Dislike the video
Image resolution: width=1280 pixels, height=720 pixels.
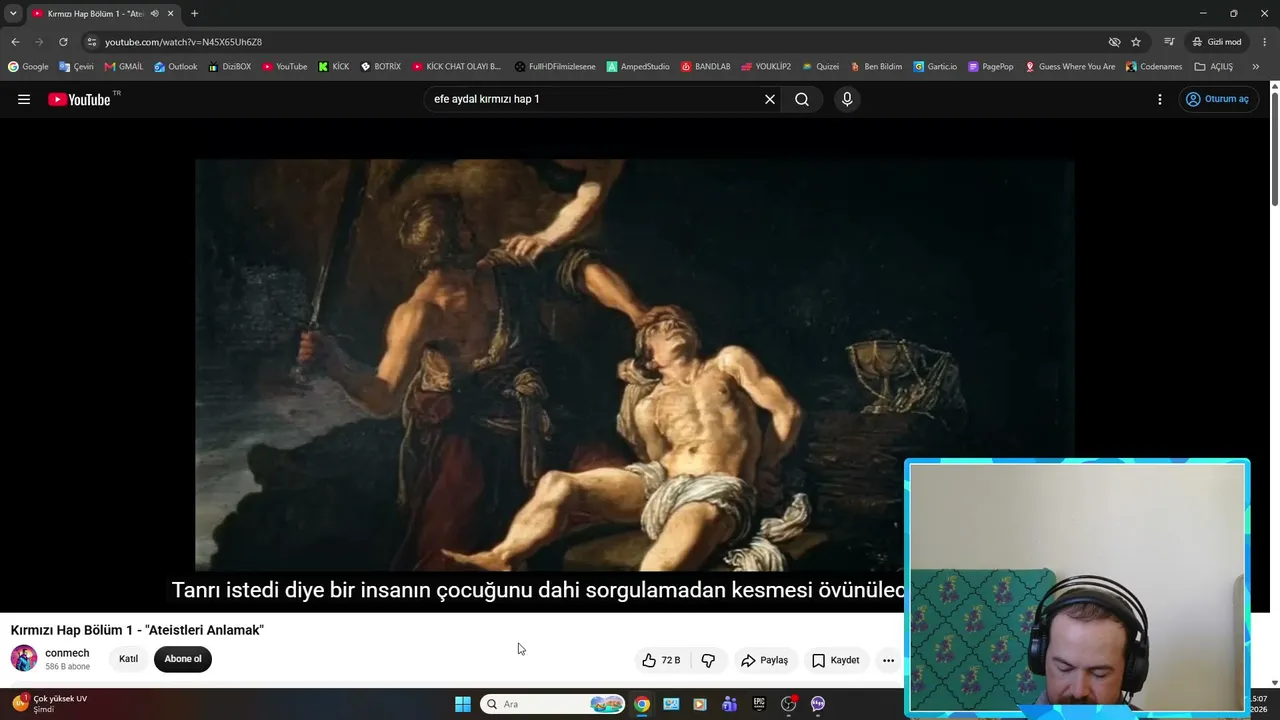click(x=708, y=660)
